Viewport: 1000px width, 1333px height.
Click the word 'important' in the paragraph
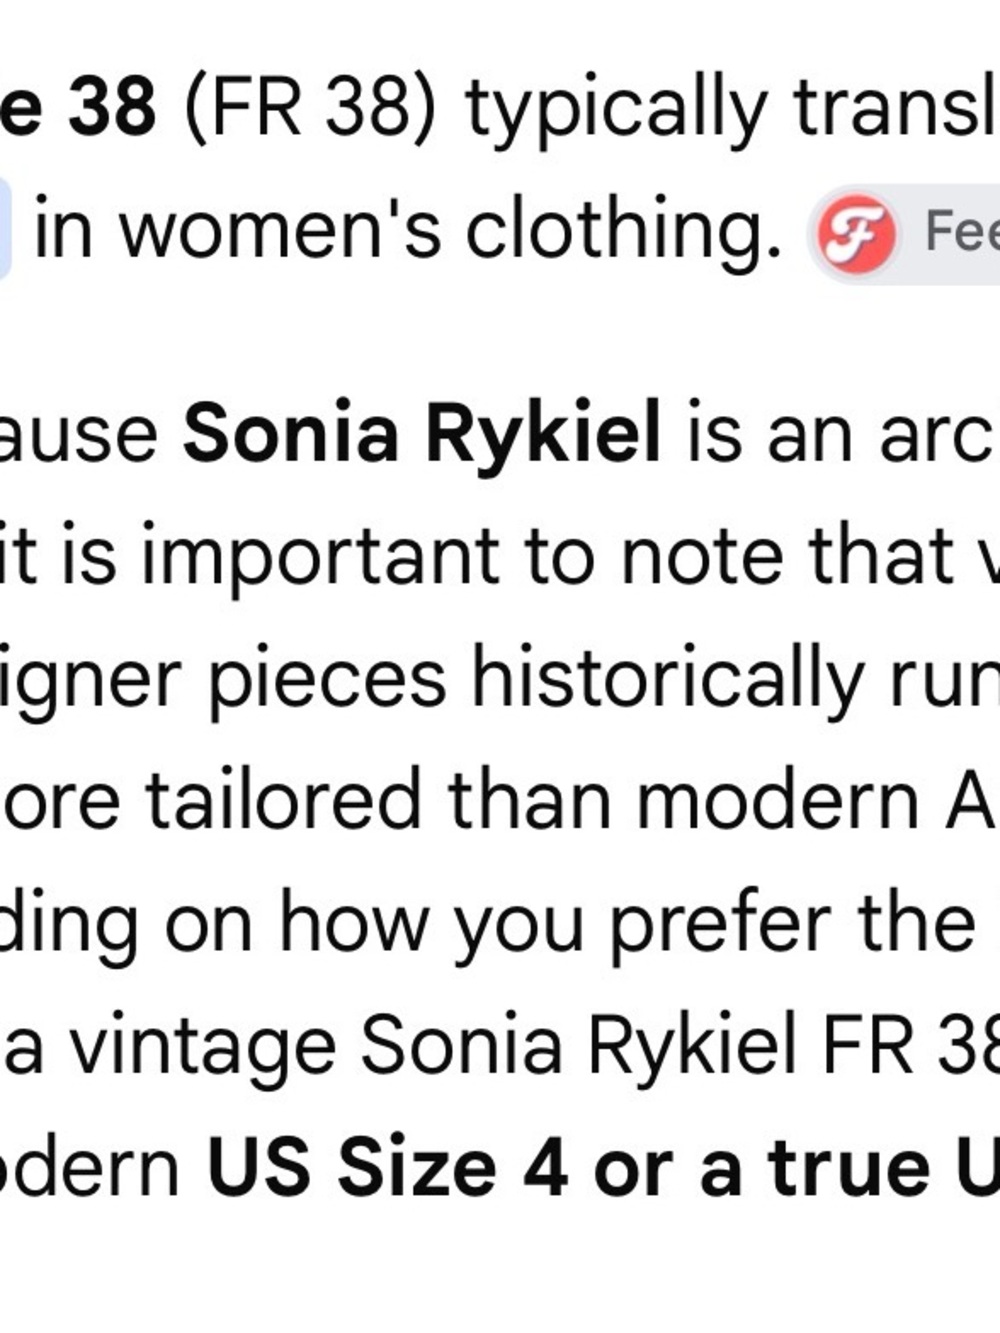[320, 558]
